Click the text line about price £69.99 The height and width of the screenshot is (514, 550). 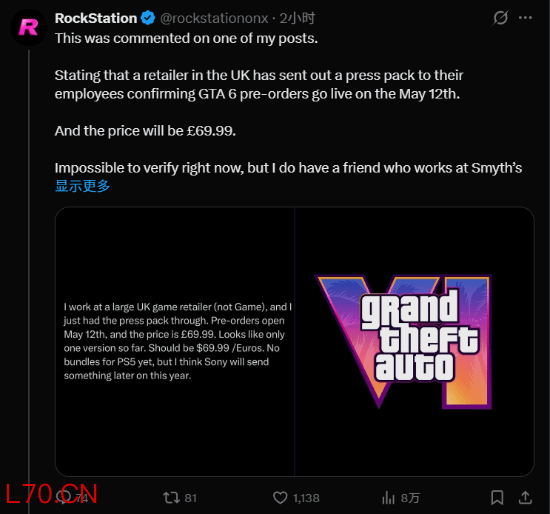coord(145,131)
